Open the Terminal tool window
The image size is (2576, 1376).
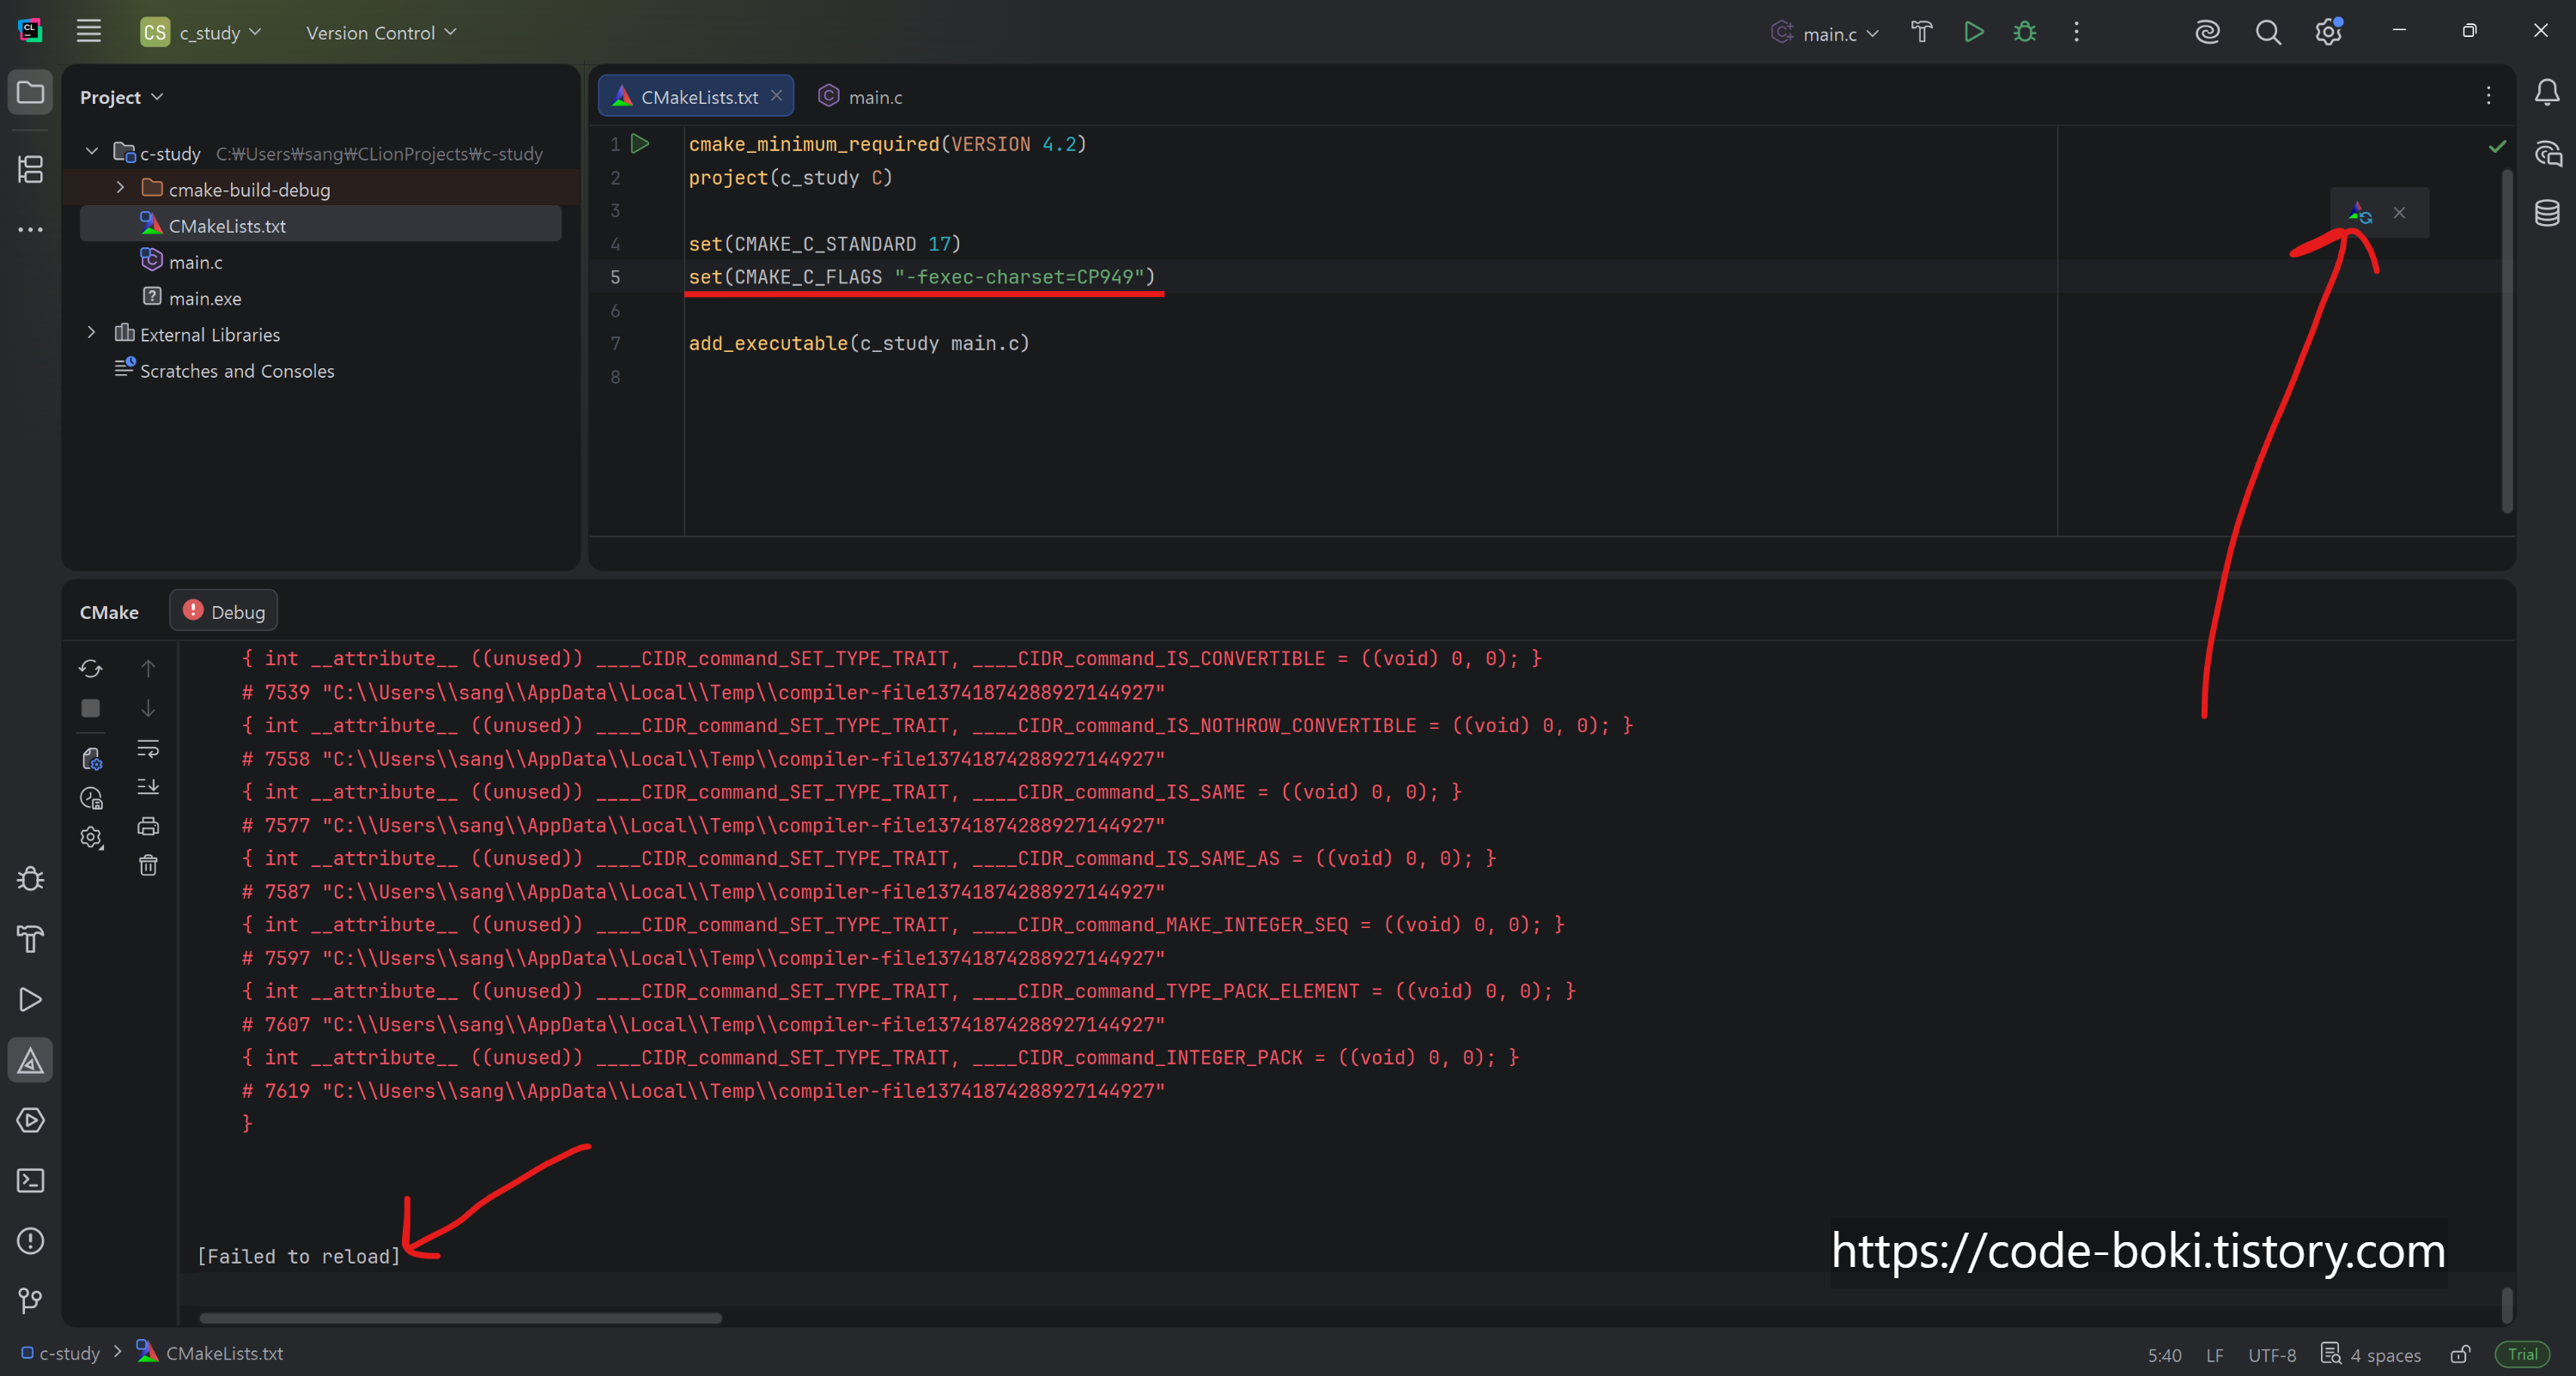click(x=30, y=1180)
